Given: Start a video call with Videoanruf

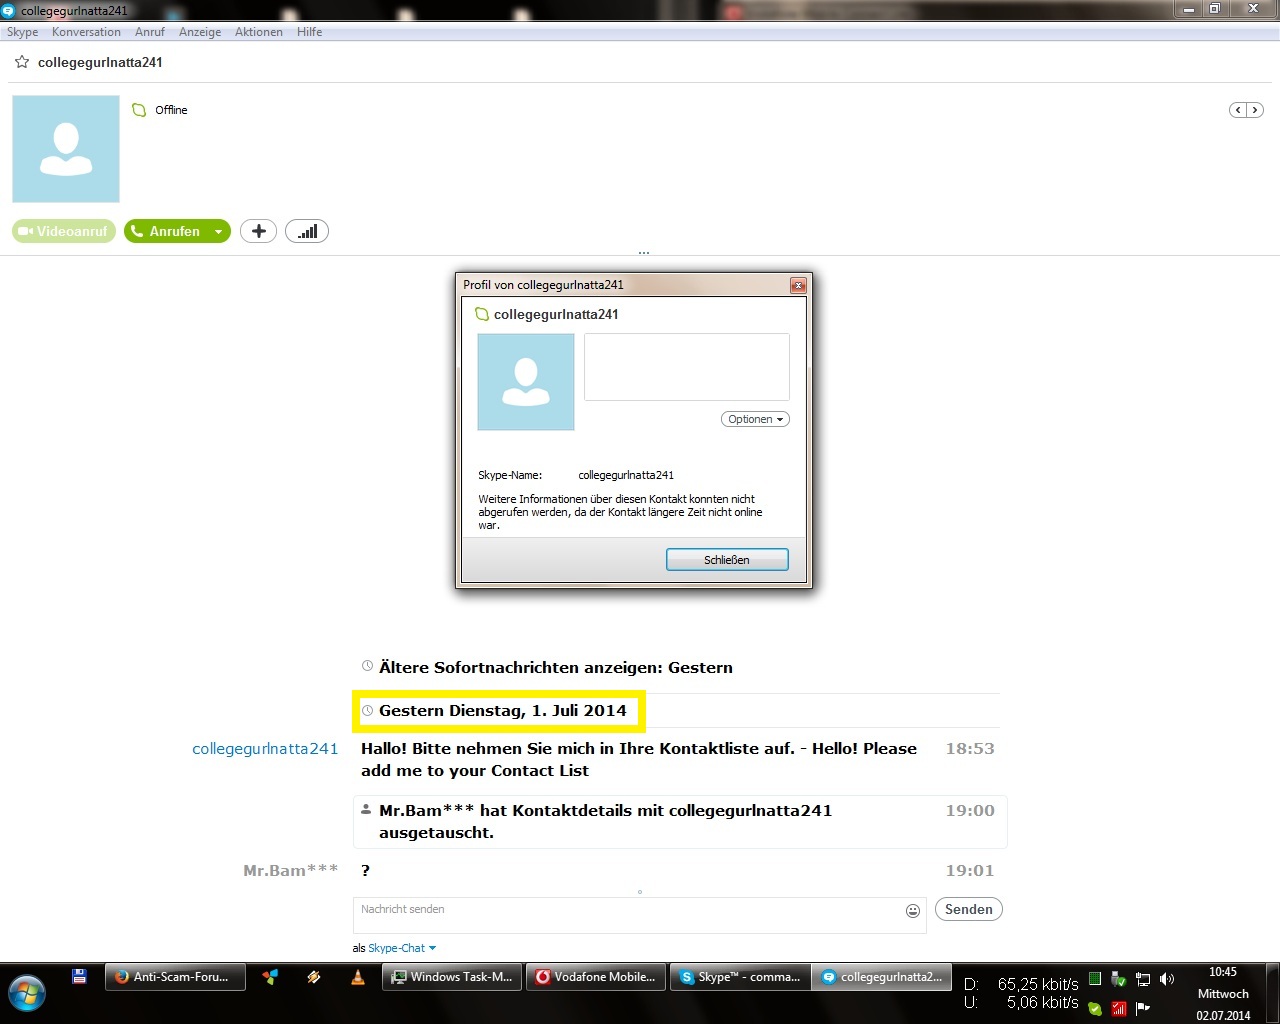Looking at the screenshot, I should coord(64,231).
